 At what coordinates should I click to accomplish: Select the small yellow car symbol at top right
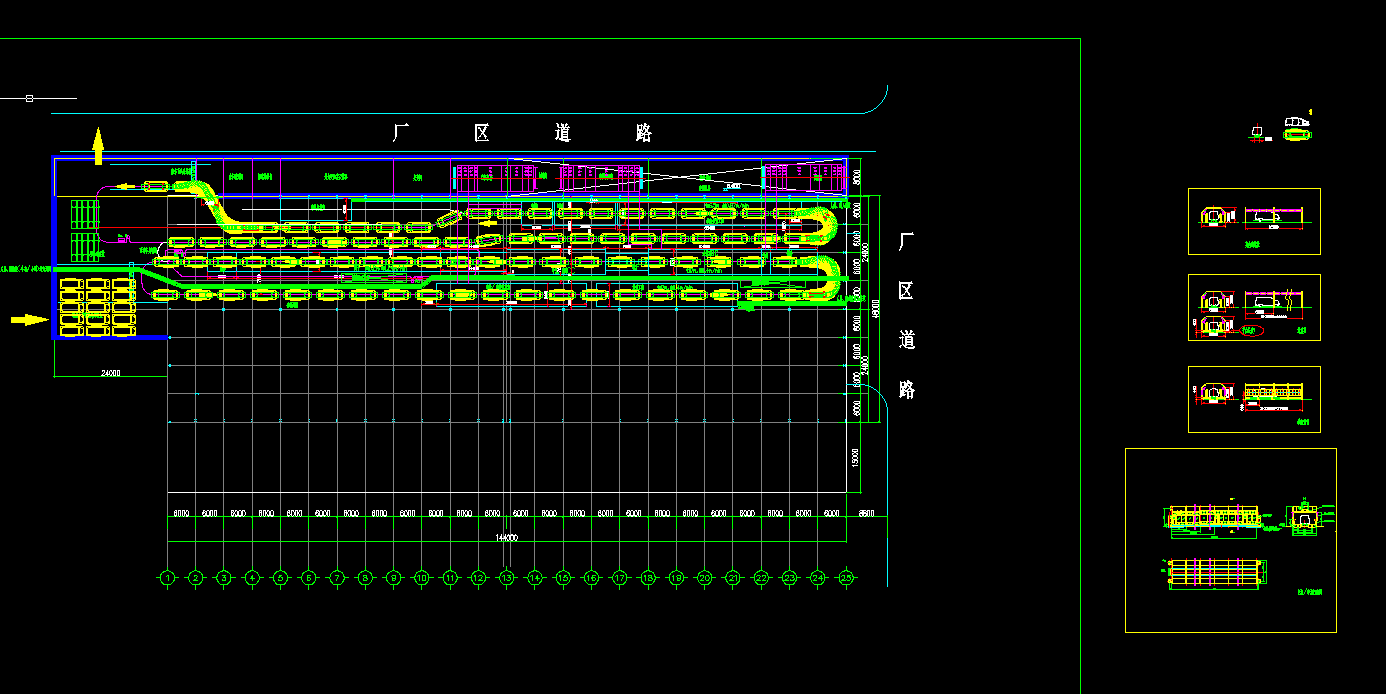click(1297, 133)
